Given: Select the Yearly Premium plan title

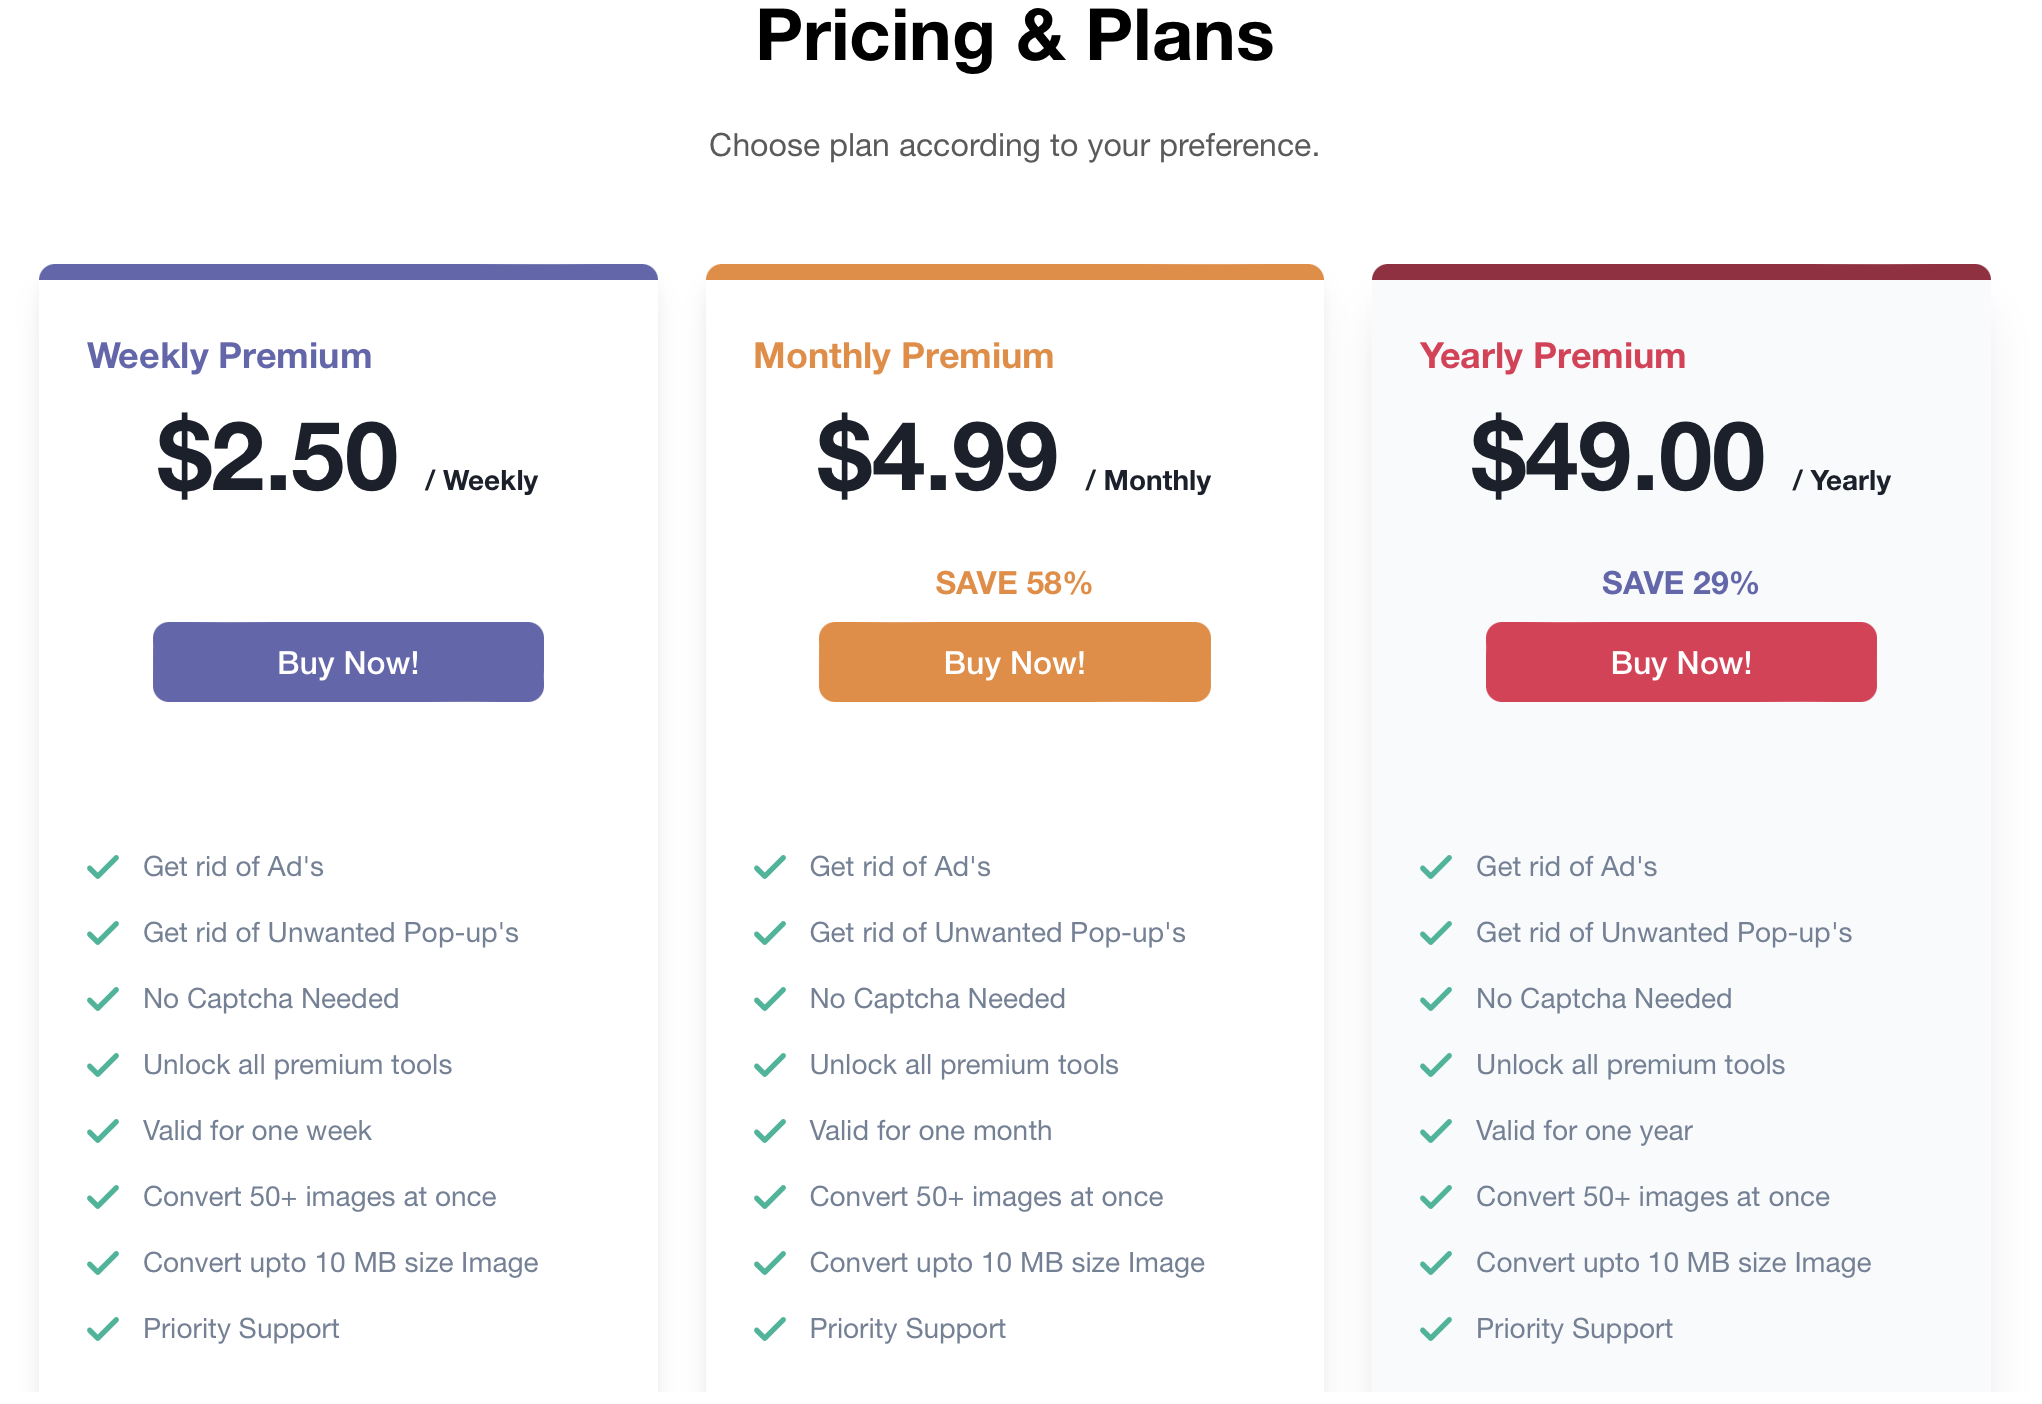Looking at the screenshot, I should (1552, 356).
